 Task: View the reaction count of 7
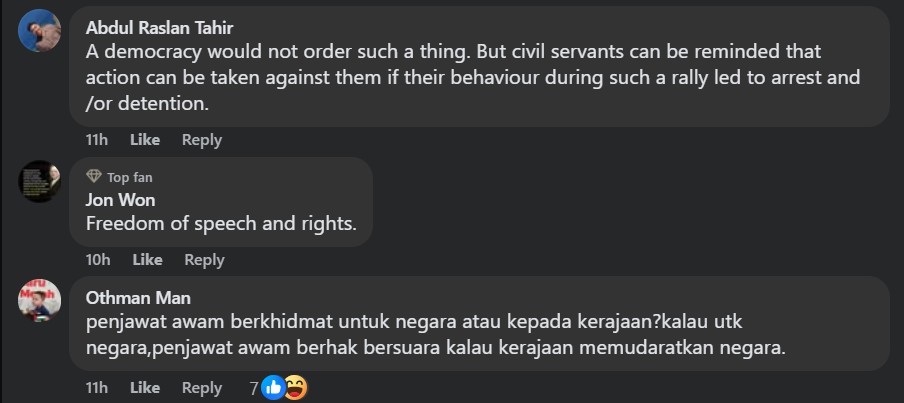tap(254, 389)
